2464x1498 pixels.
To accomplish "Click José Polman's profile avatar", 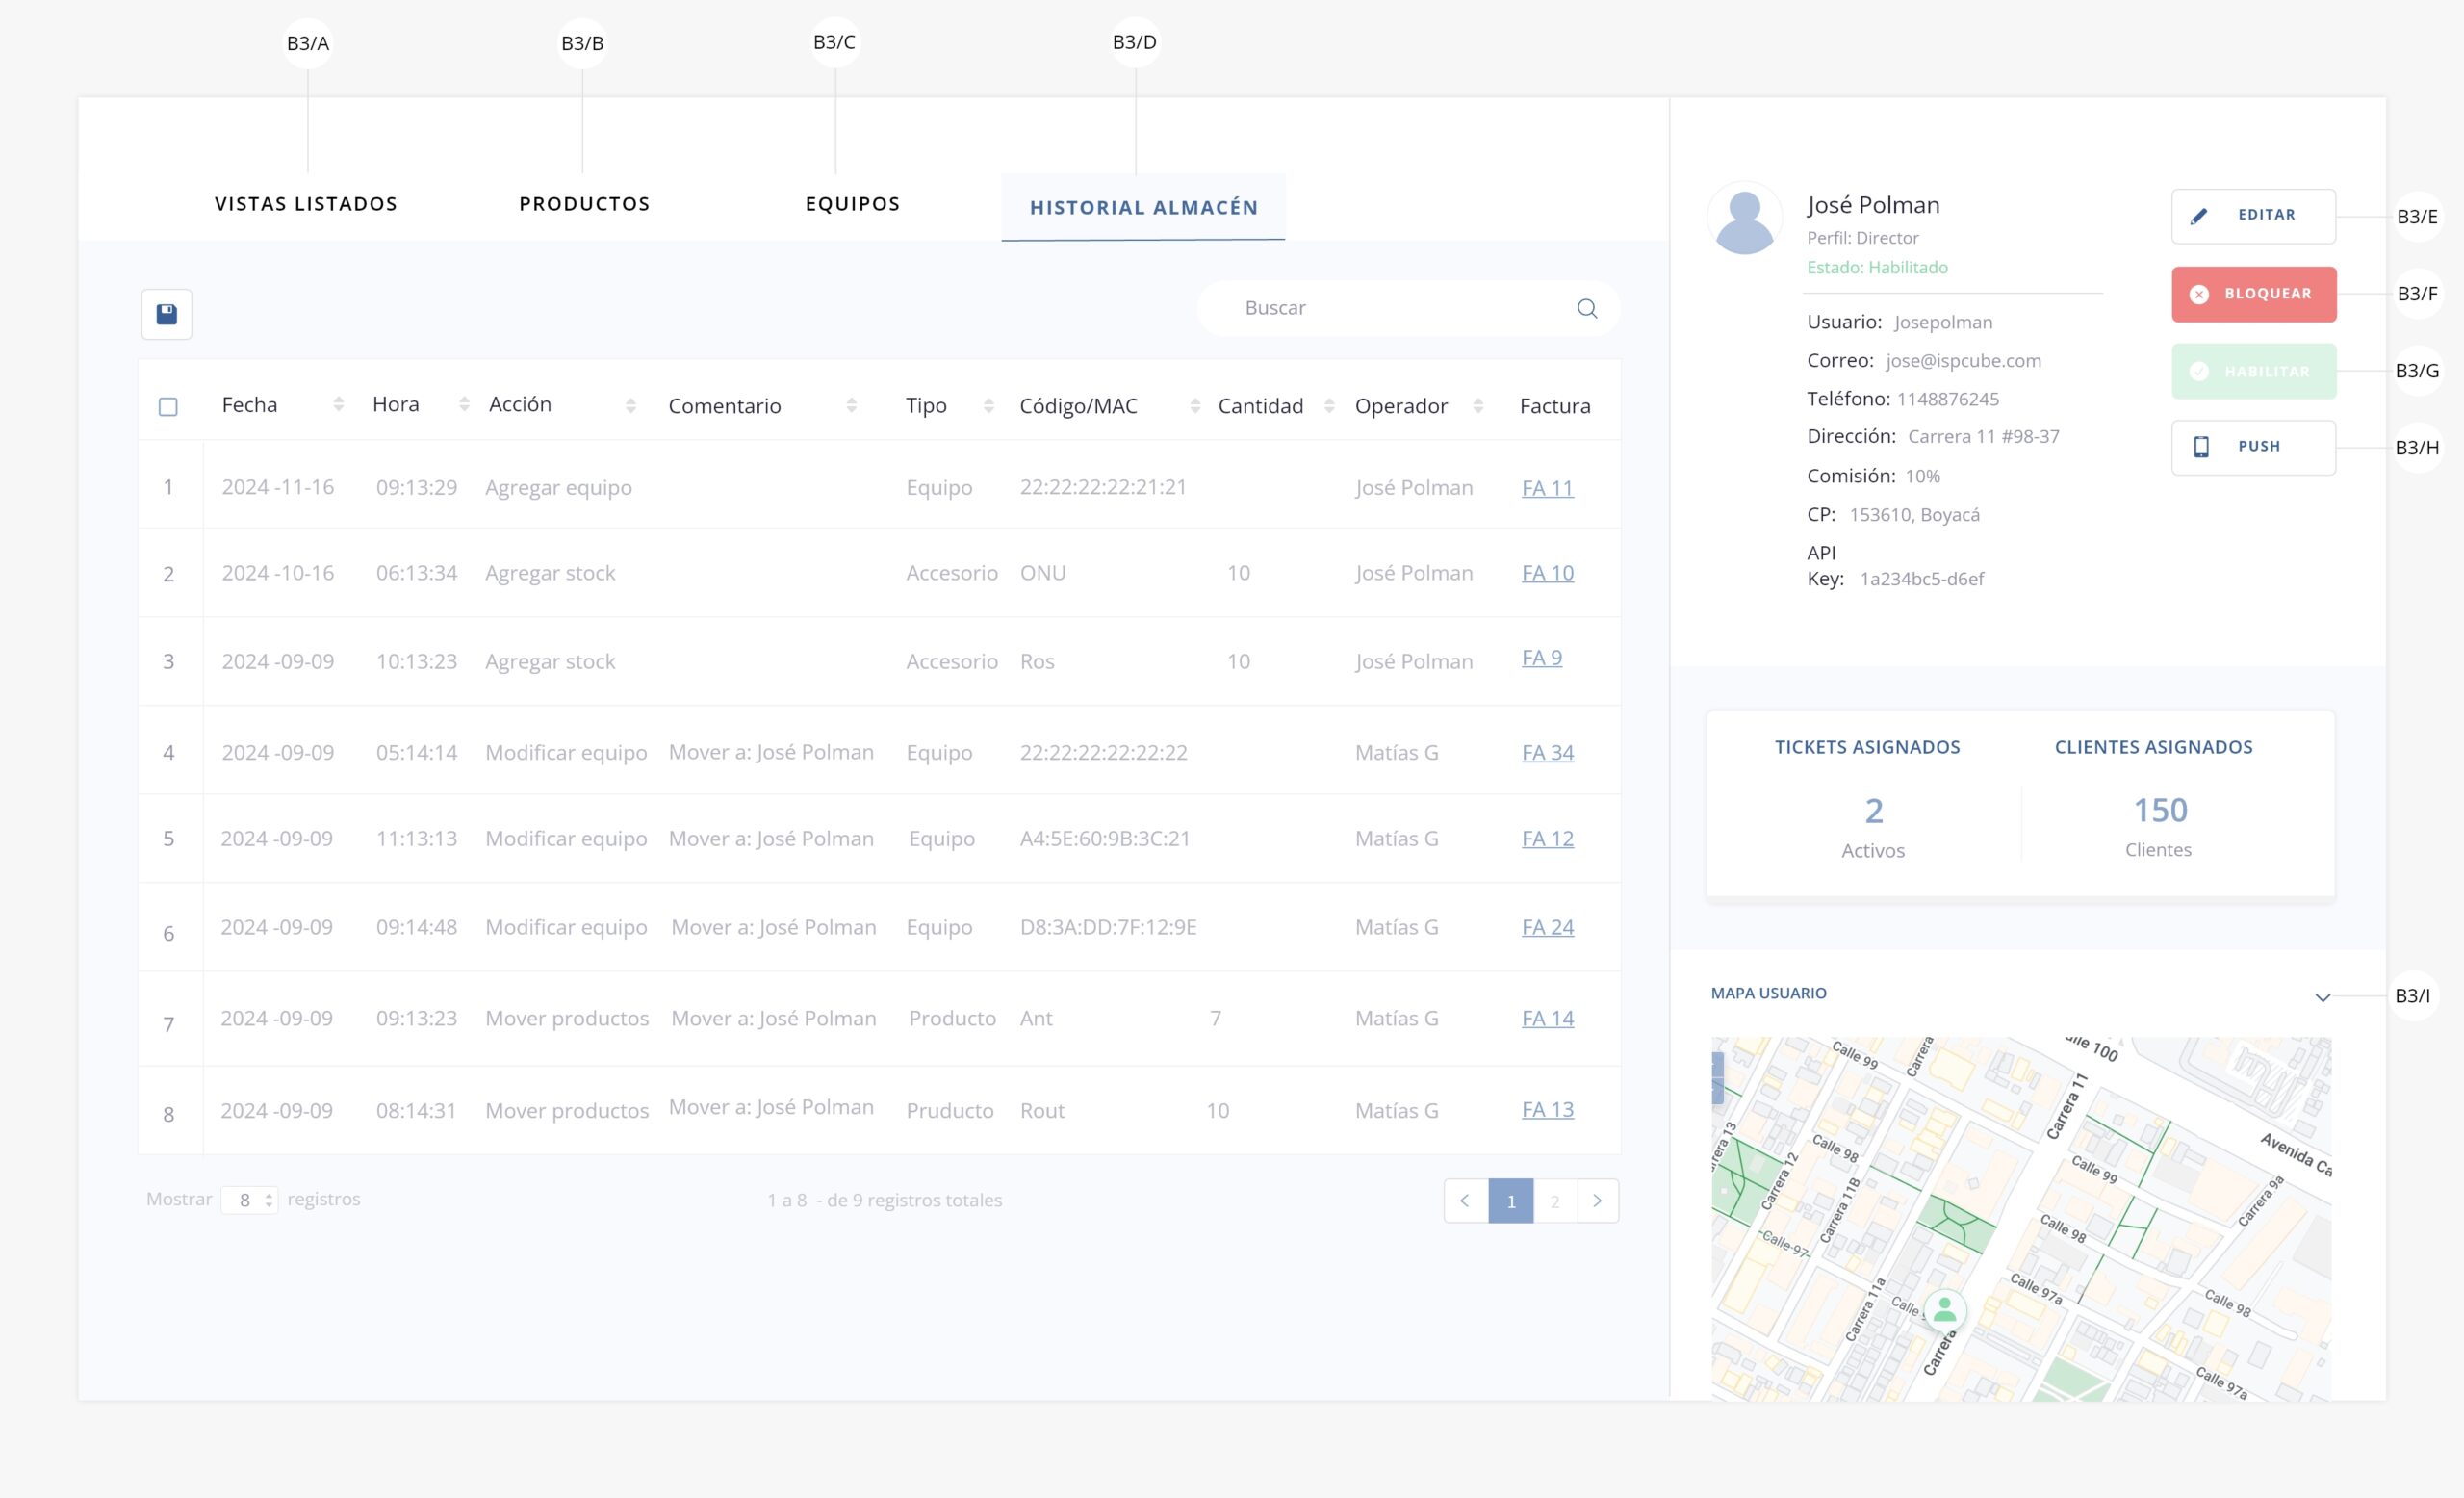I will [x=1744, y=218].
